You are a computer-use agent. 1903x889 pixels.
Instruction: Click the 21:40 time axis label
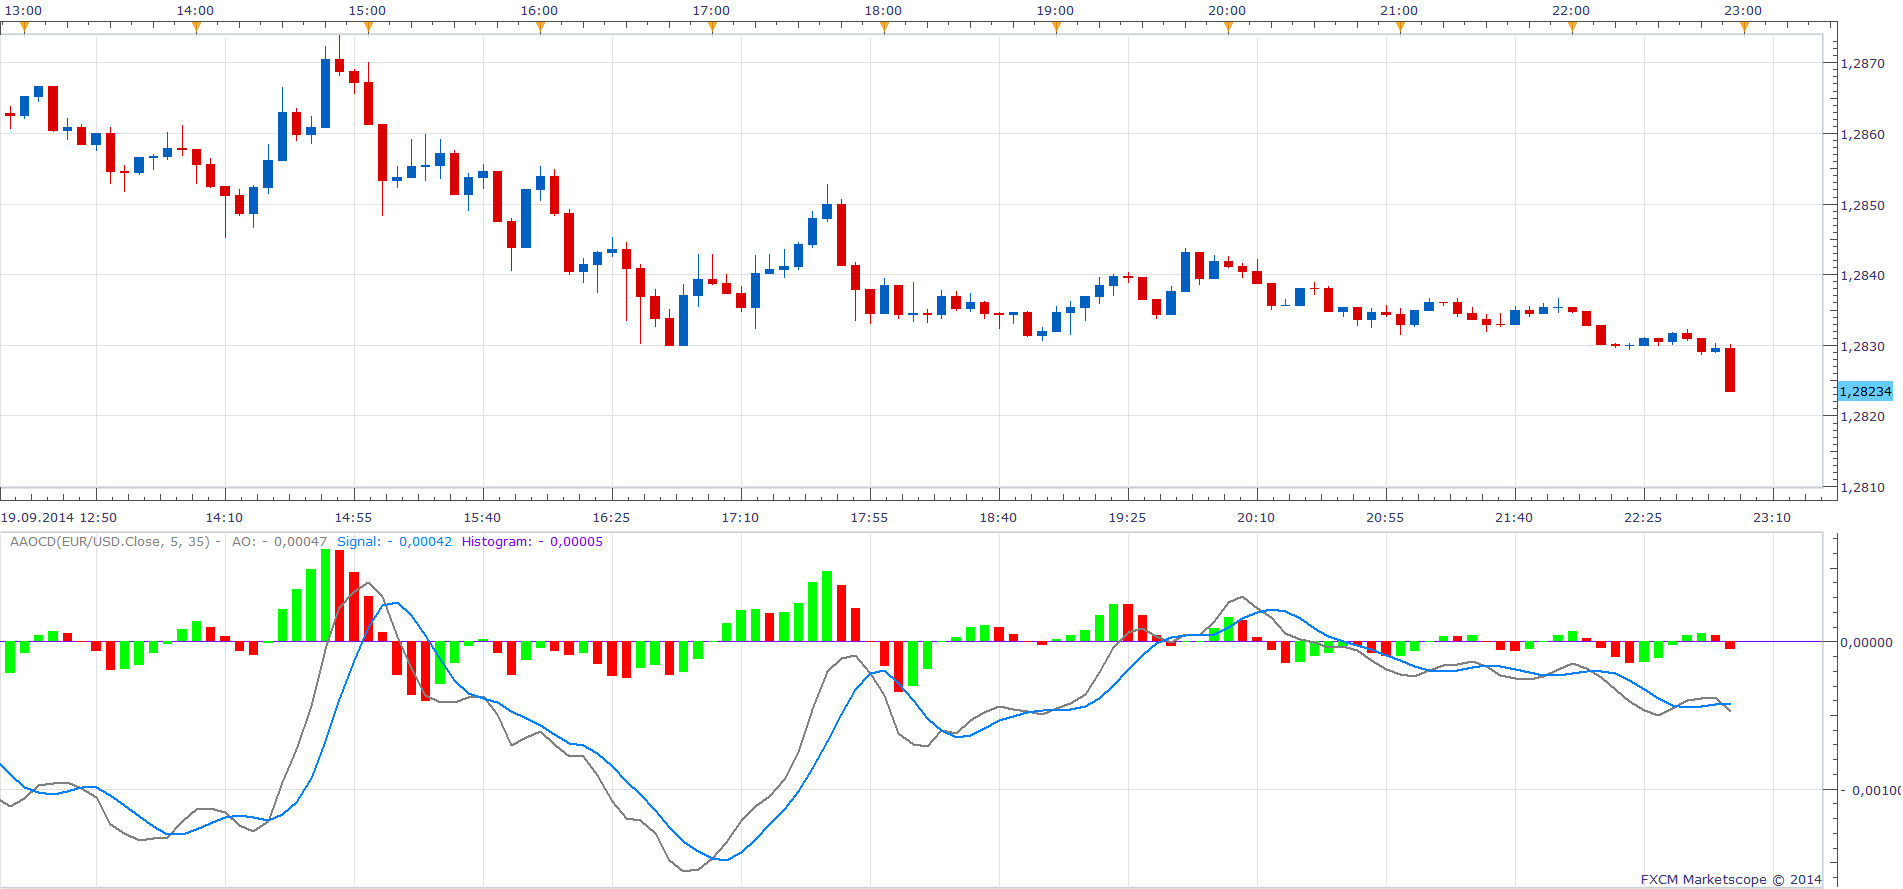click(1514, 518)
